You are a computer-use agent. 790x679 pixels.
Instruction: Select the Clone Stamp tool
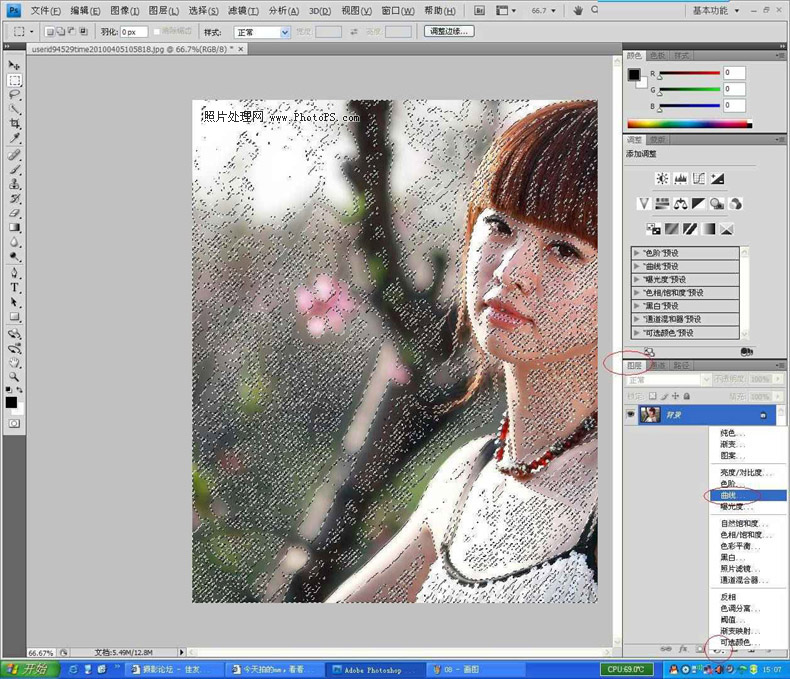[x=14, y=184]
